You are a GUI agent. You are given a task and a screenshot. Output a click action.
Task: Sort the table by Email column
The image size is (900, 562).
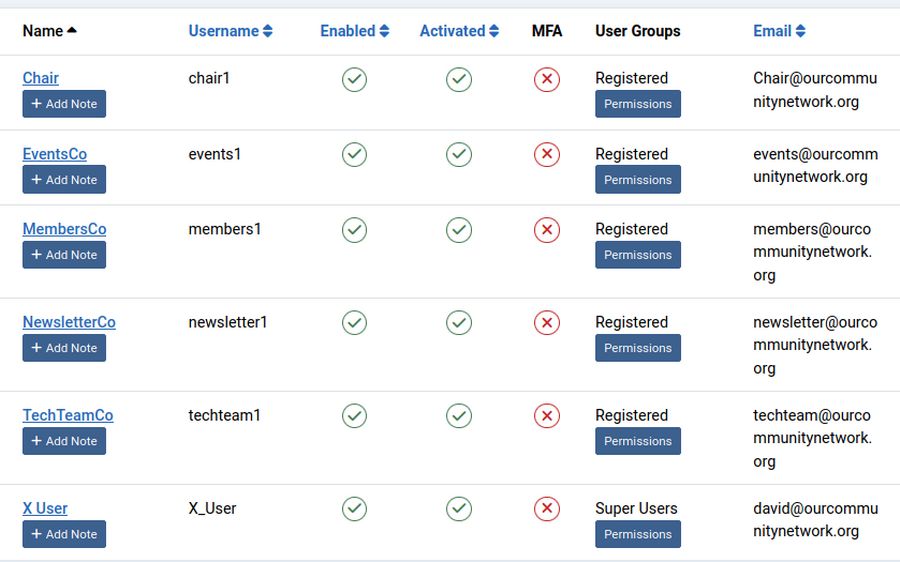[x=779, y=31]
